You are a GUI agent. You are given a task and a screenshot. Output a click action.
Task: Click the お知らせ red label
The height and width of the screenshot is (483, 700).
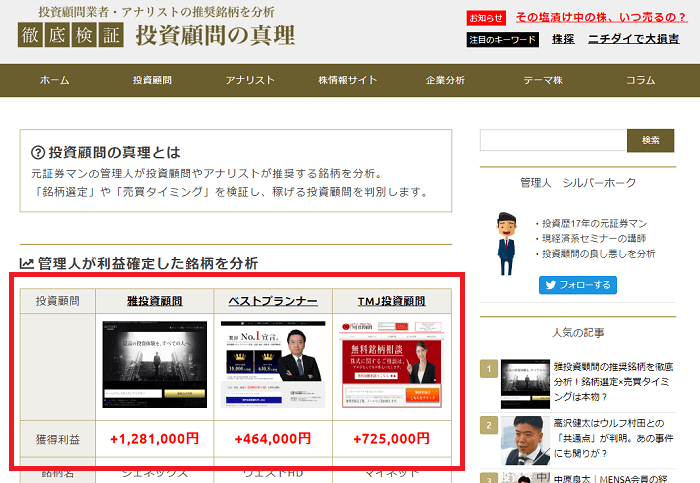pyautogui.click(x=486, y=18)
